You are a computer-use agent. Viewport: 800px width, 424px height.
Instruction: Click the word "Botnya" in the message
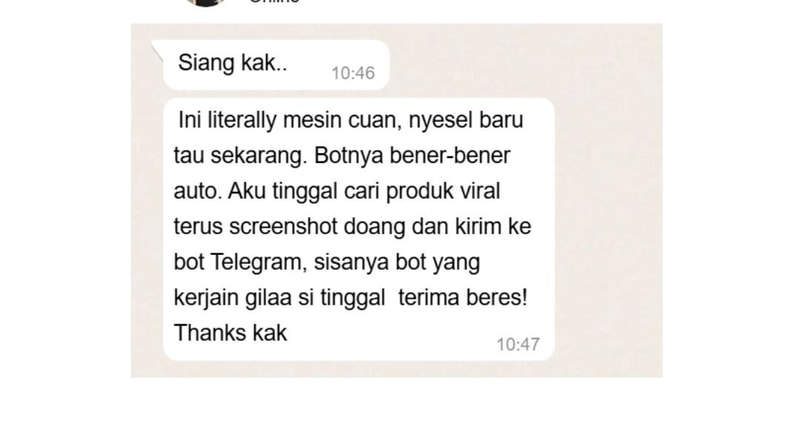[x=348, y=156]
